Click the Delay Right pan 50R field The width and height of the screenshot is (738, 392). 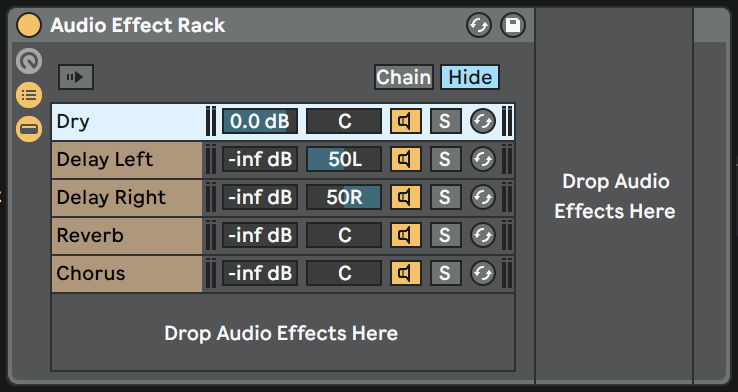(x=344, y=198)
